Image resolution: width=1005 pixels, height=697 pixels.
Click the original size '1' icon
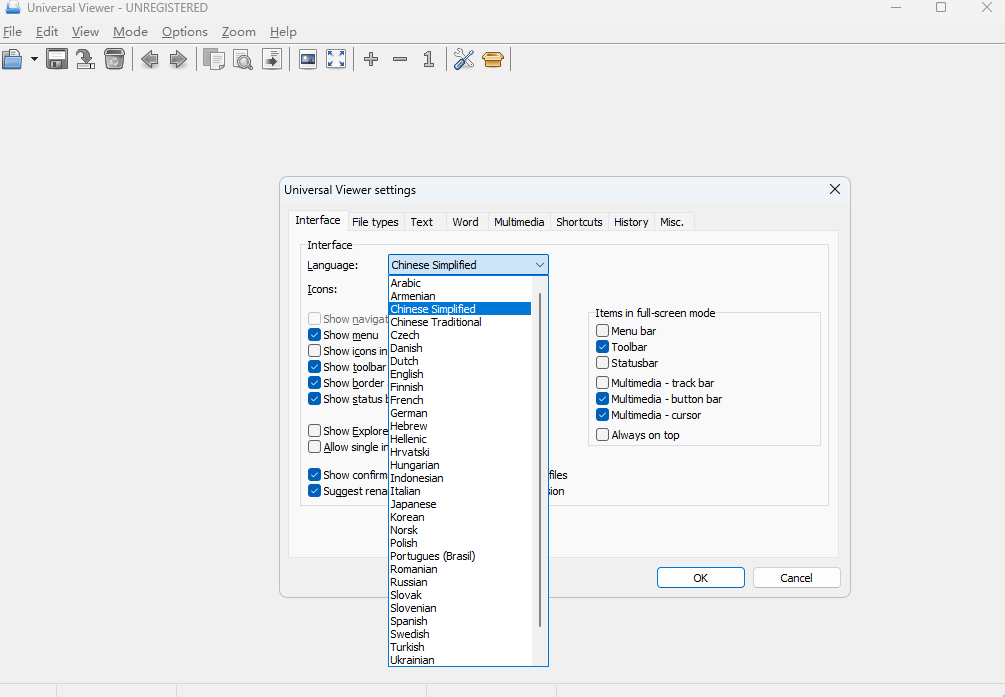pos(429,60)
